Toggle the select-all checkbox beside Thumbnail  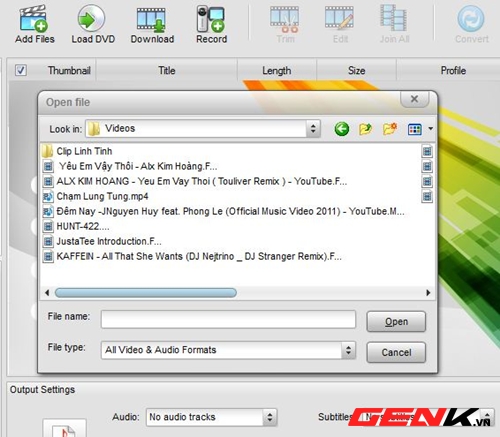coord(21,70)
